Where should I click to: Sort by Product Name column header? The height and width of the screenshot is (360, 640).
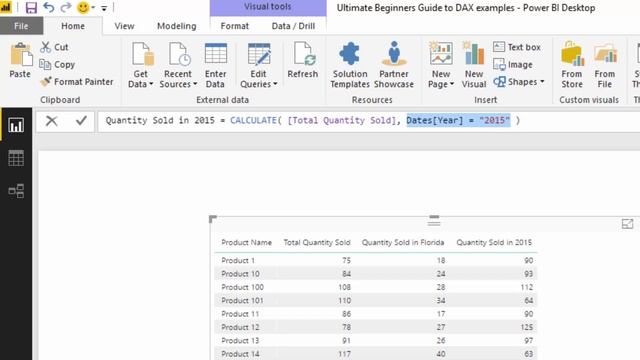point(246,242)
